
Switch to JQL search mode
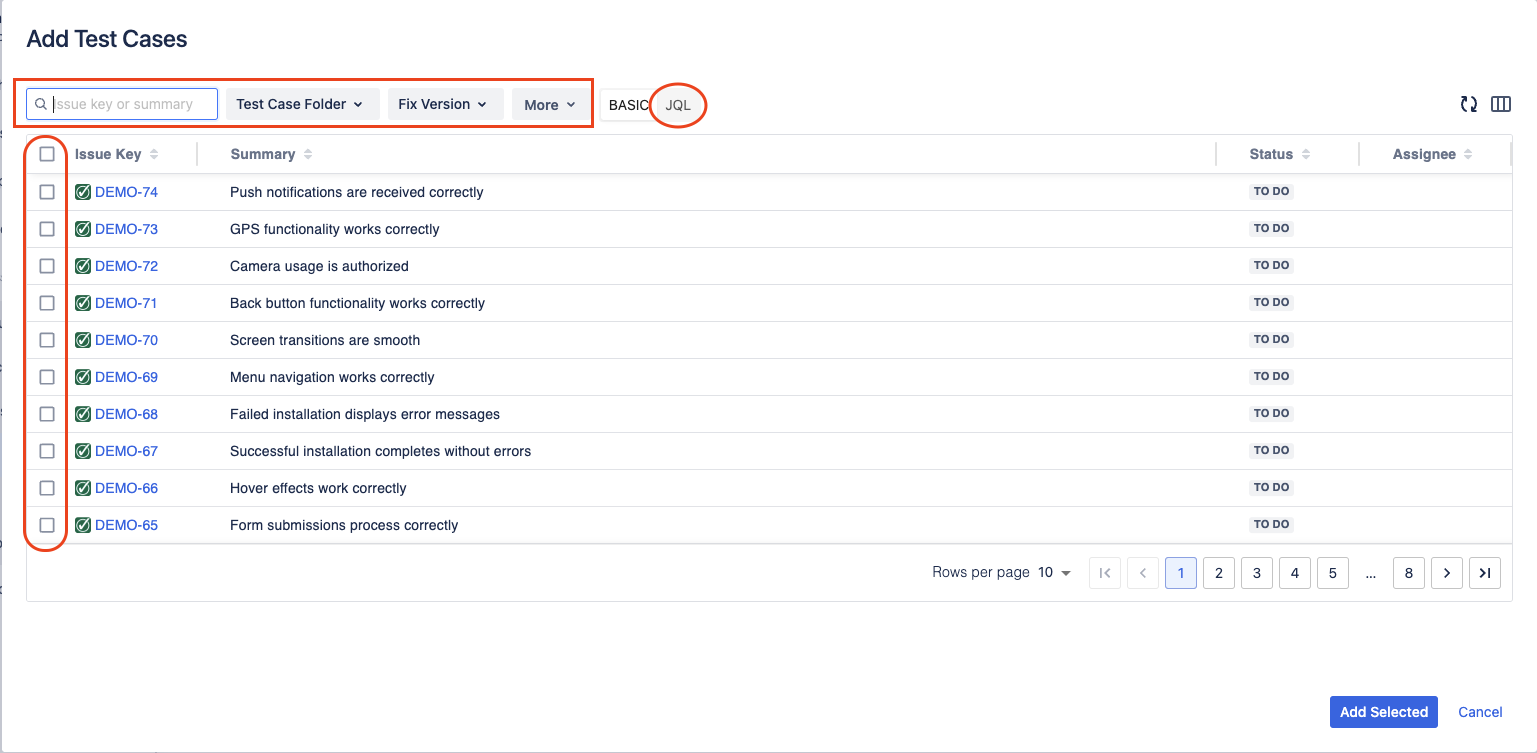pyautogui.click(x=678, y=105)
